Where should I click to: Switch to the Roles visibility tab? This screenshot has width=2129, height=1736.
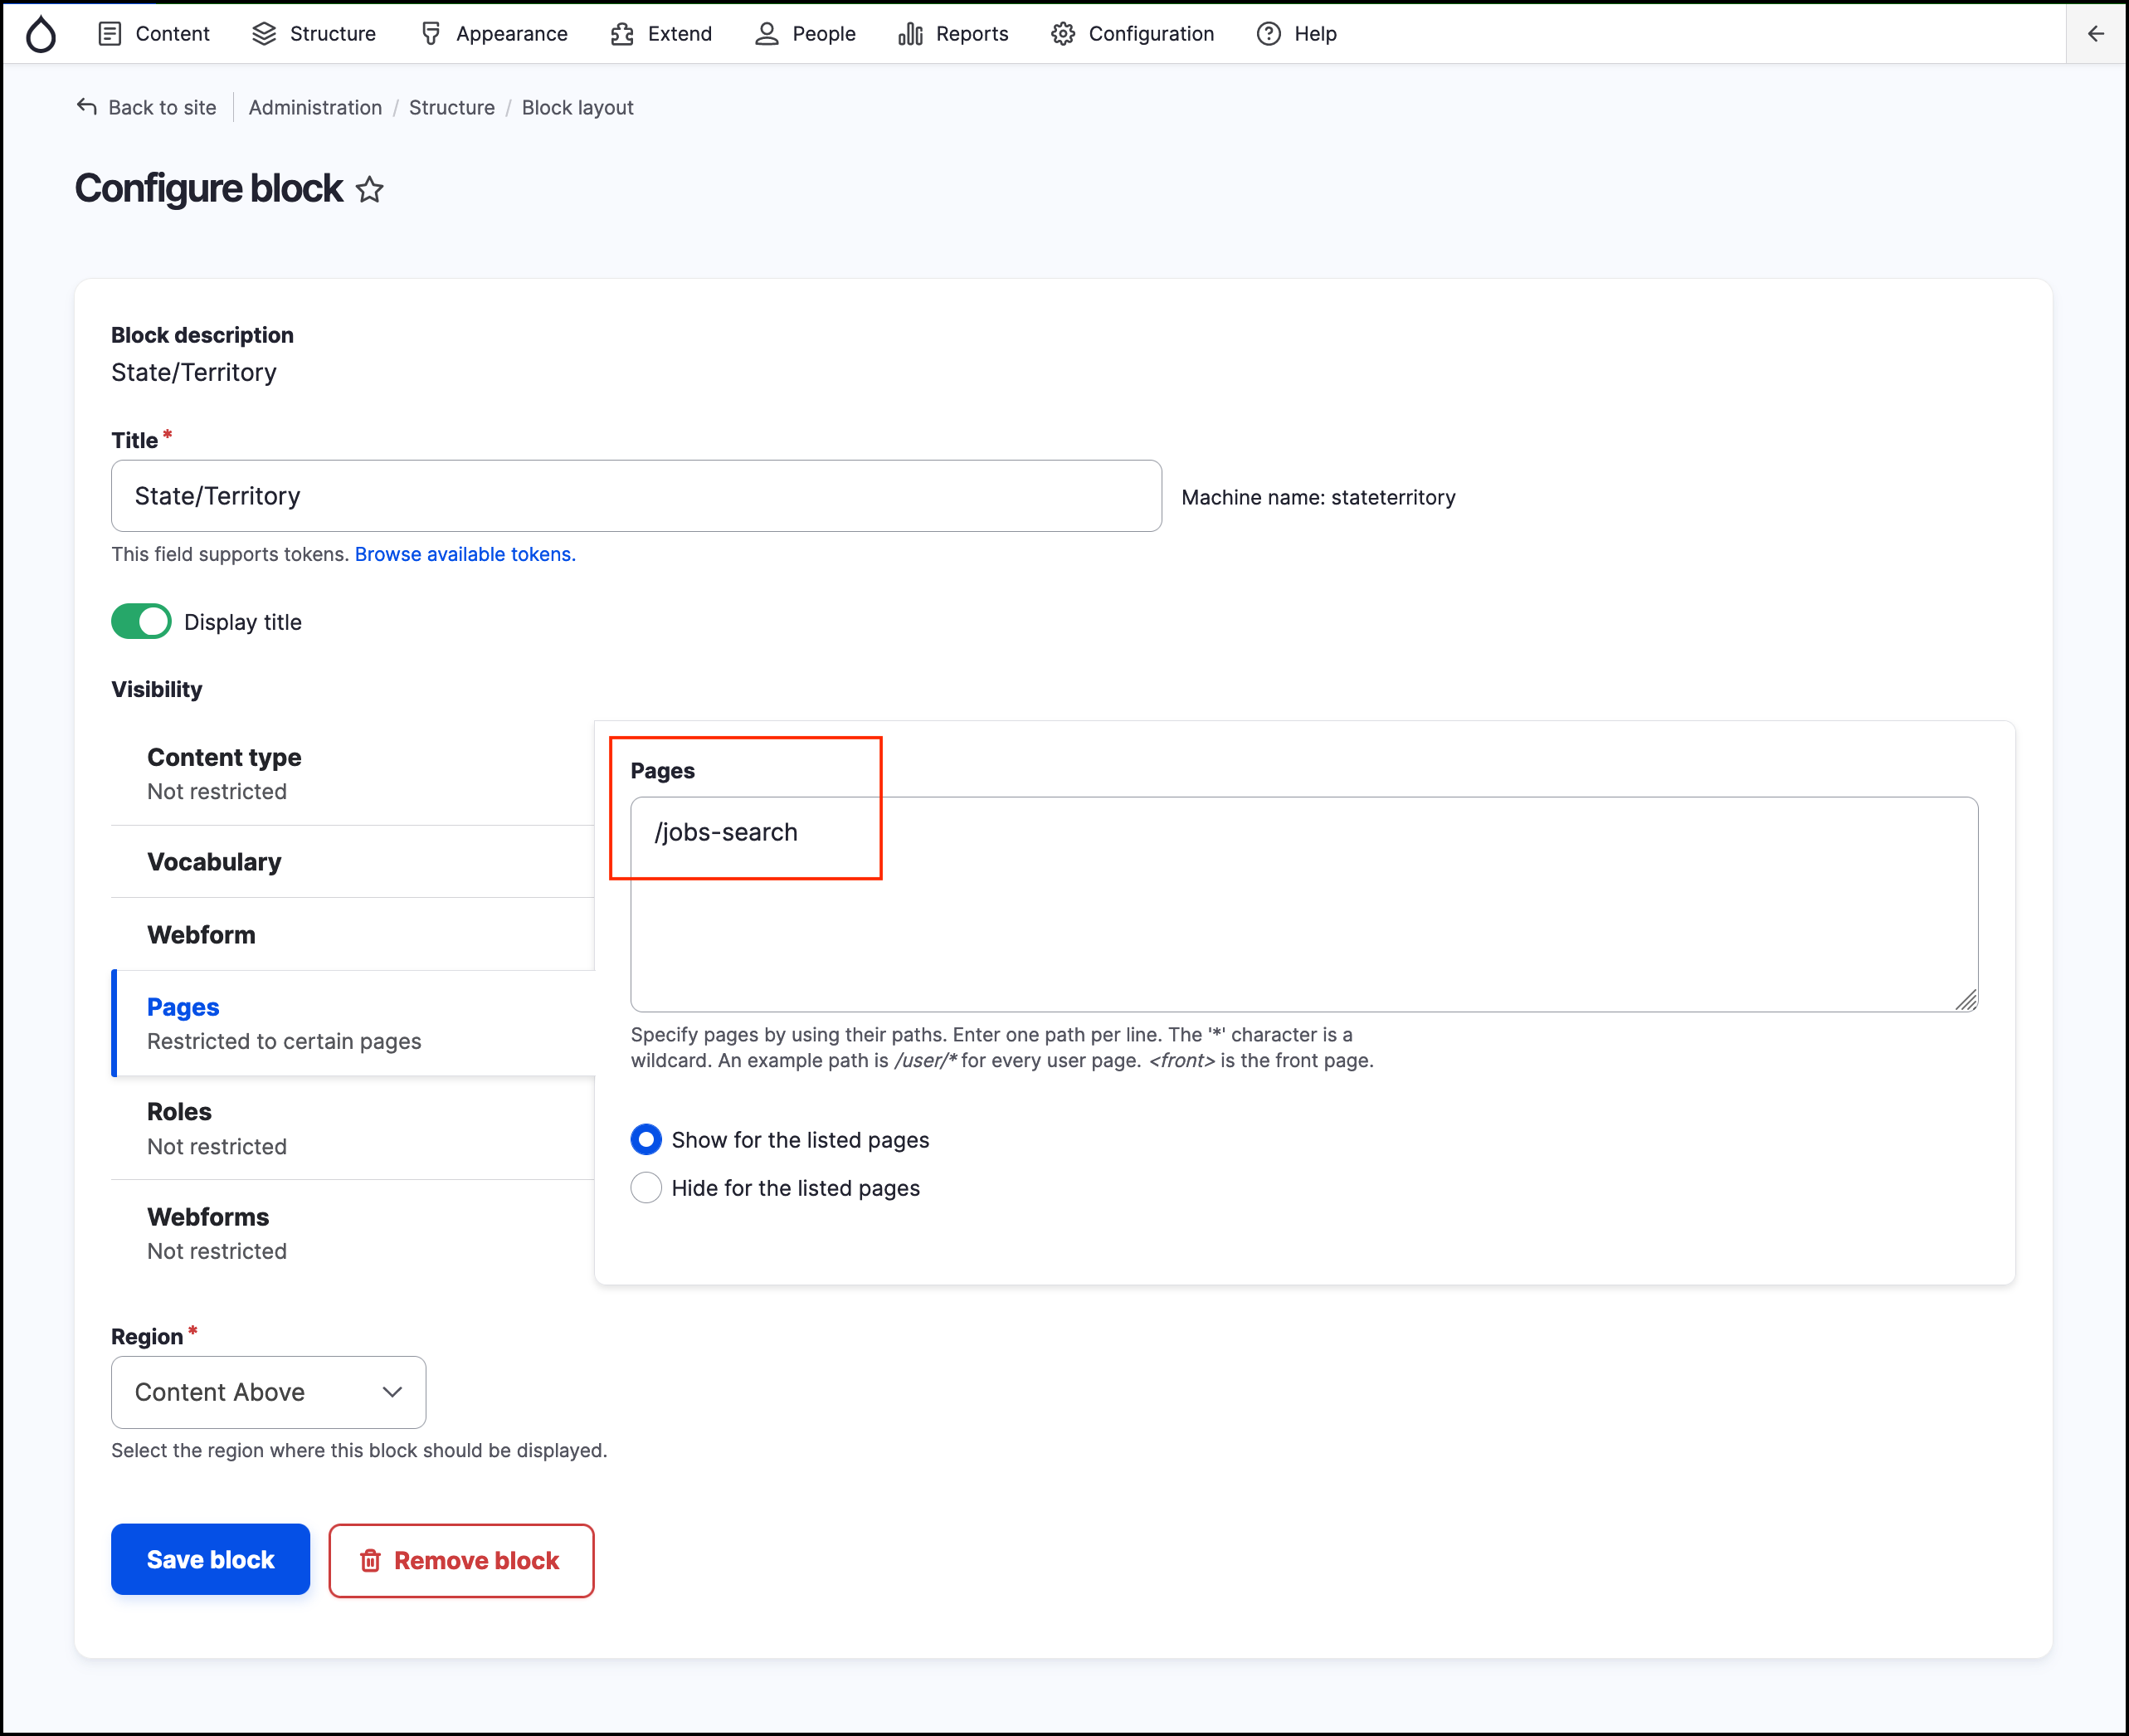(x=179, y=1111)
